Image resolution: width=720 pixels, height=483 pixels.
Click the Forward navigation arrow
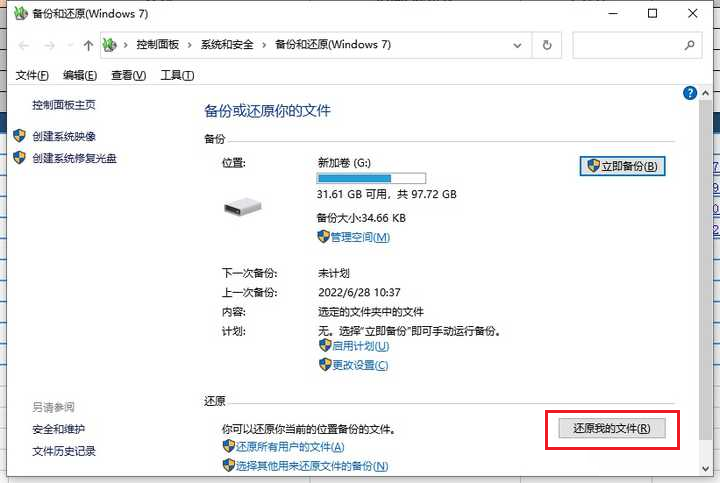[50, 45]
